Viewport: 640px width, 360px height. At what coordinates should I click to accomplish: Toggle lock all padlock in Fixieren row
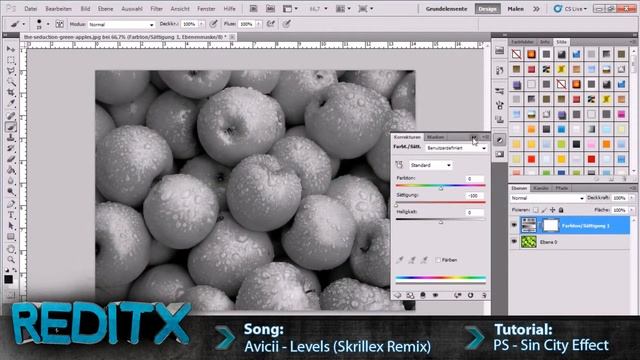pos(561,210)
